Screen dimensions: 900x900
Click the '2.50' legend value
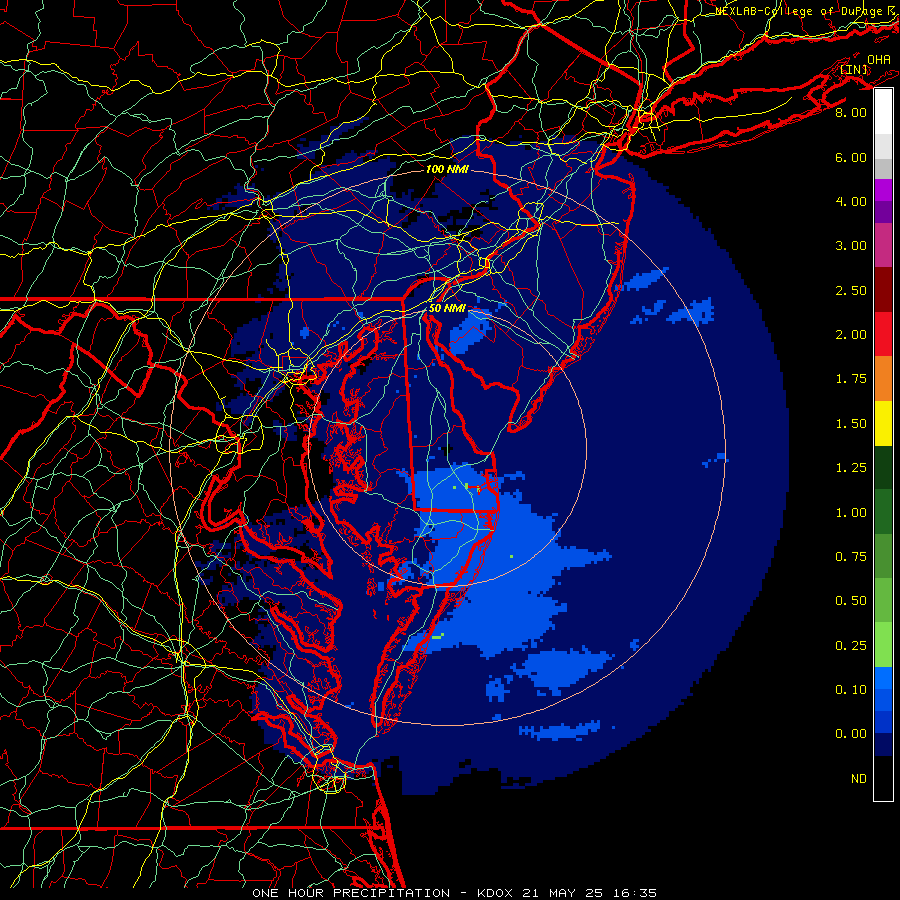pos(851,290)
